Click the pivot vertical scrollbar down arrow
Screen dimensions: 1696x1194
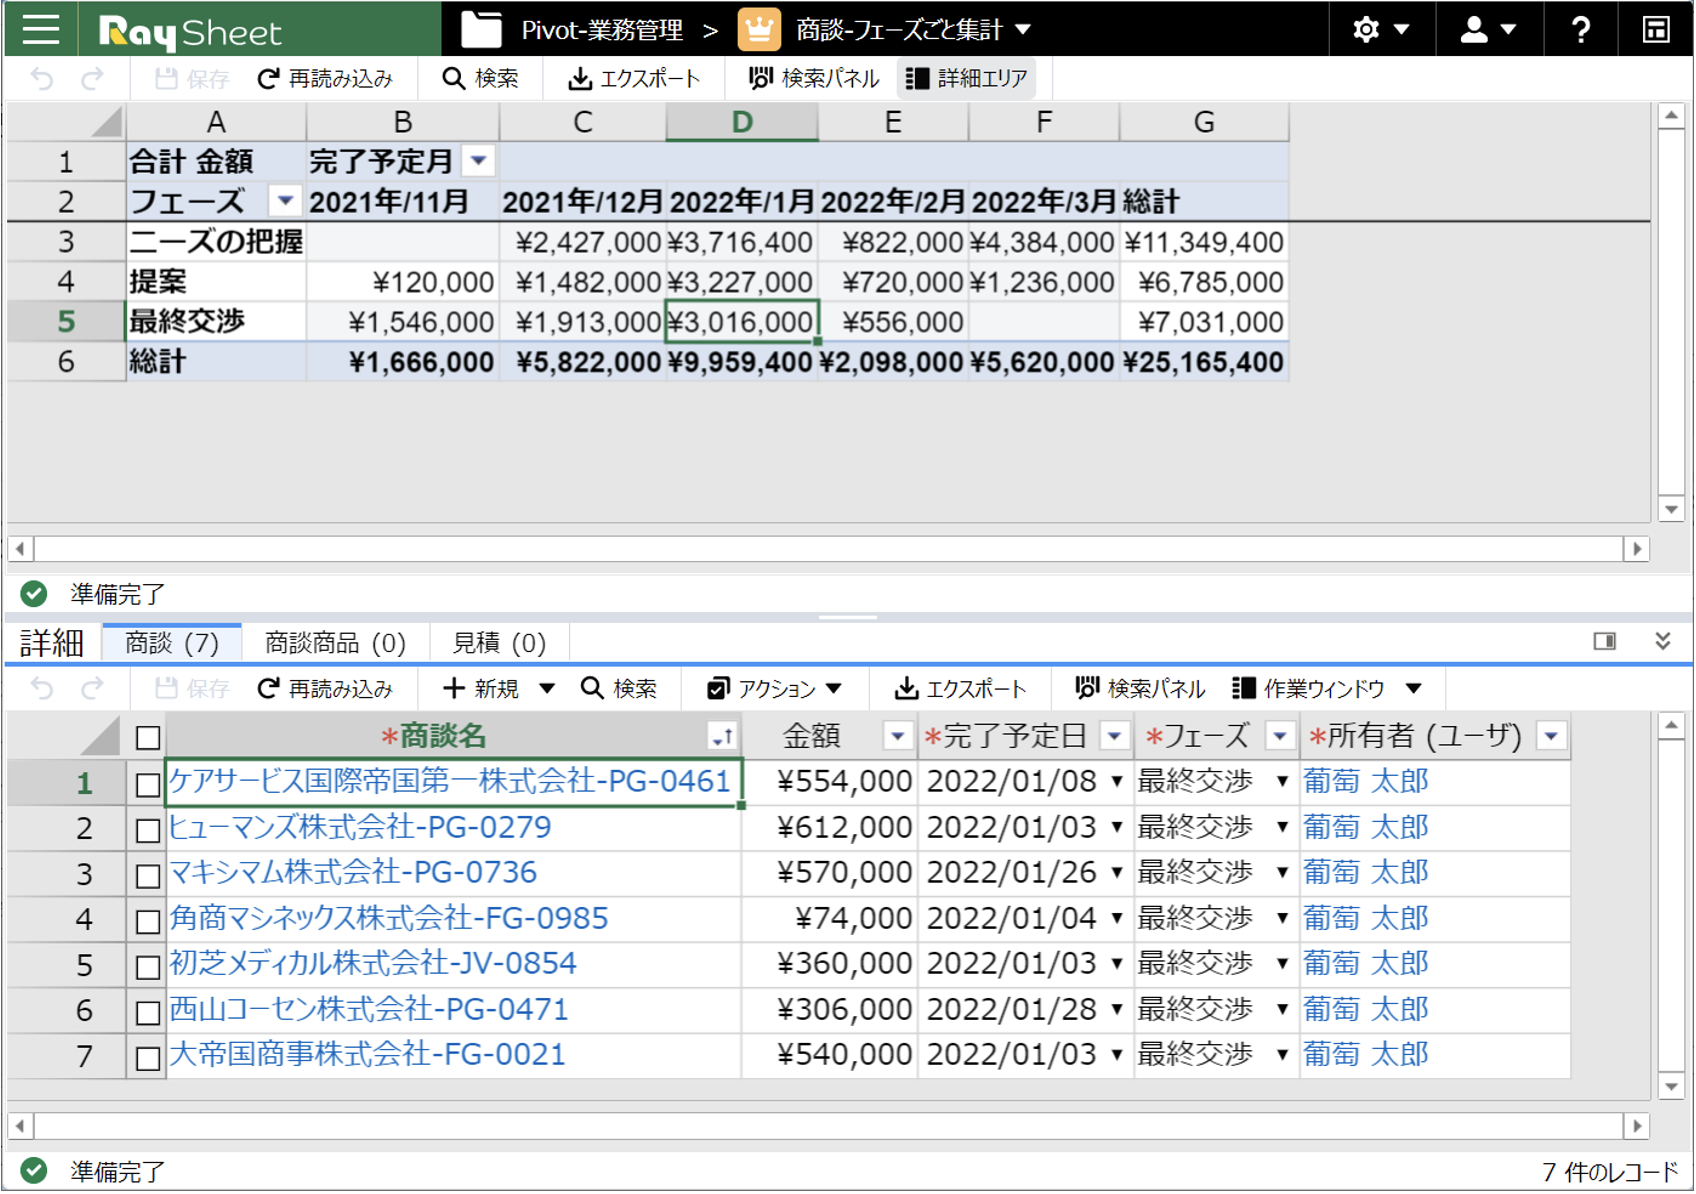coord(1671,509)
